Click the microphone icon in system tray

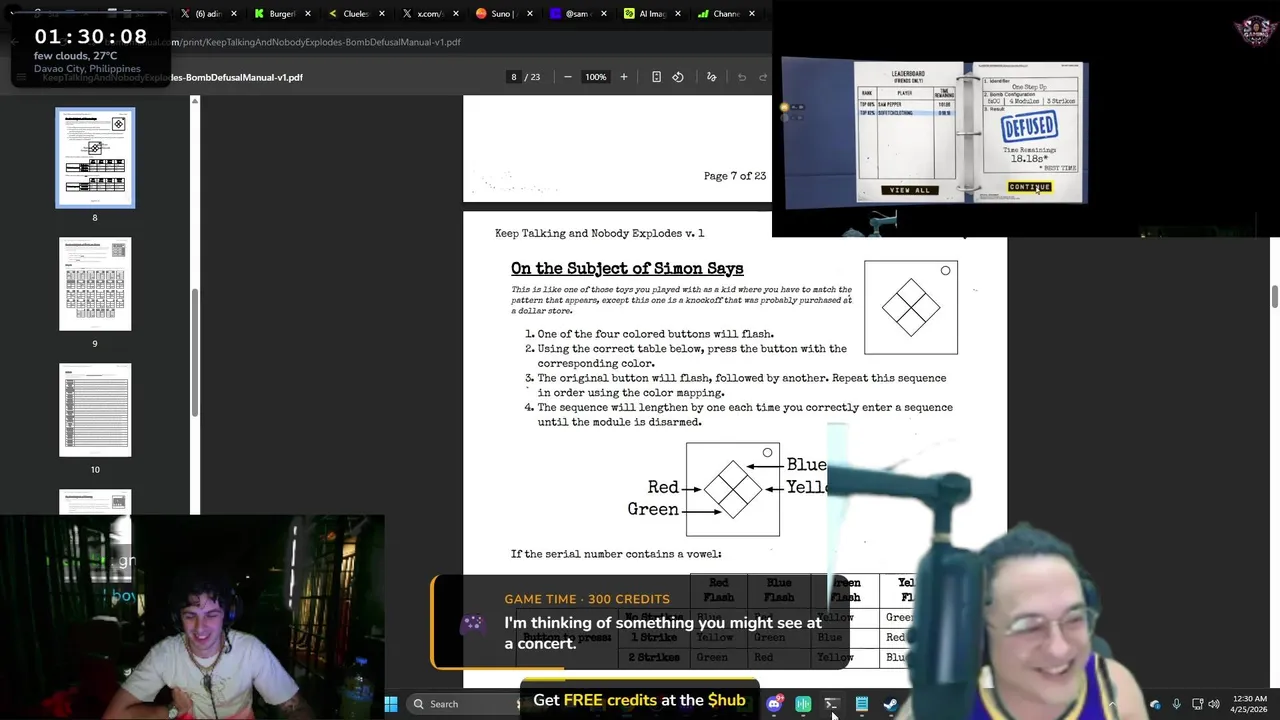(x=1176, y=704)
